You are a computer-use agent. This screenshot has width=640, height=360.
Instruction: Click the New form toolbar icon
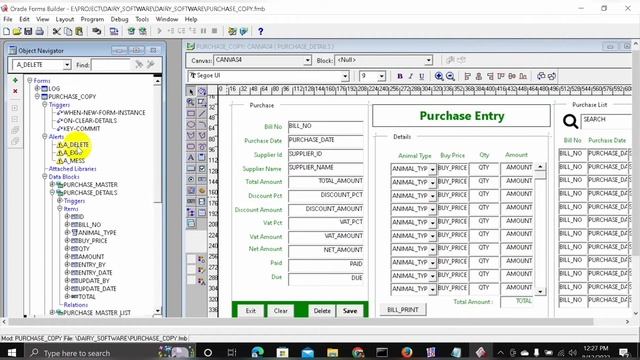[7, 31]
